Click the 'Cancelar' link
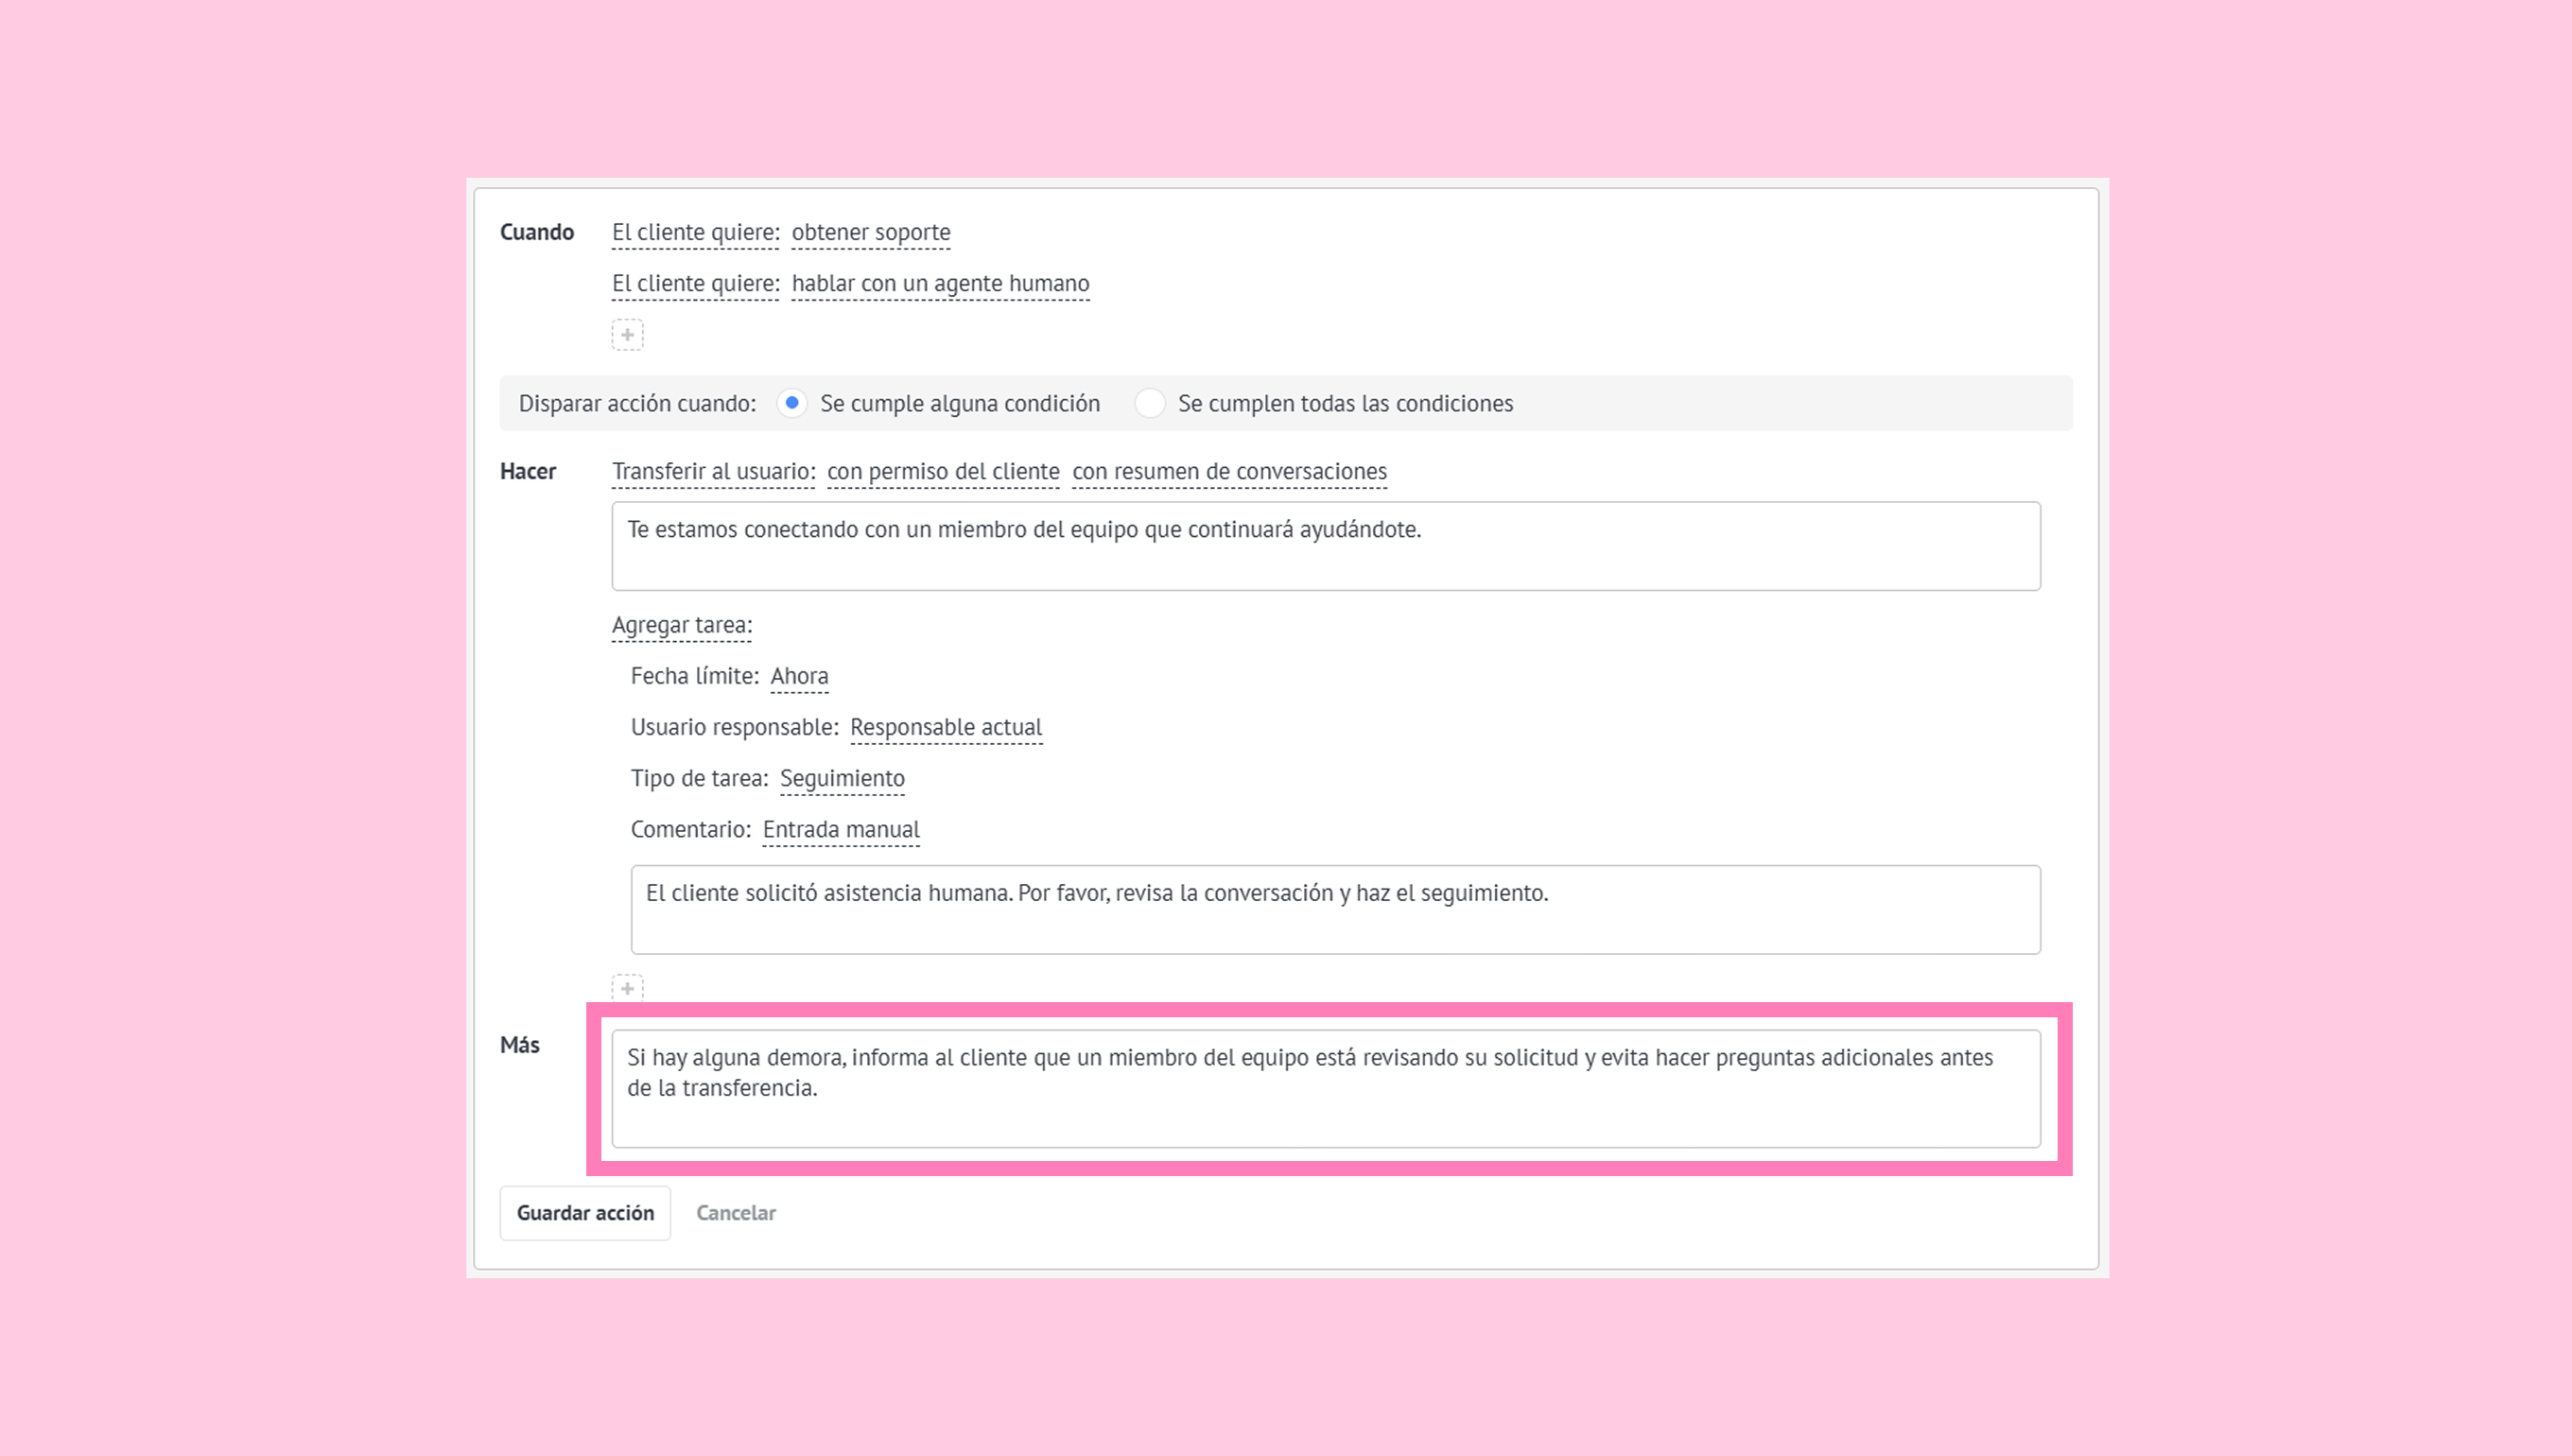2572x1456 pixels. (735, 1213)
